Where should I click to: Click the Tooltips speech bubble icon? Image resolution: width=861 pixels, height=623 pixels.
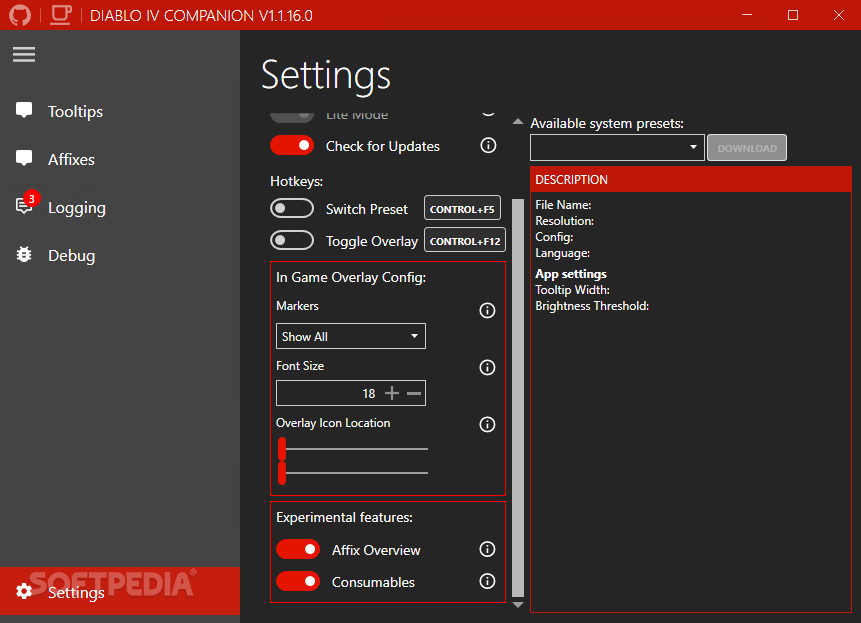click(24, 110)
